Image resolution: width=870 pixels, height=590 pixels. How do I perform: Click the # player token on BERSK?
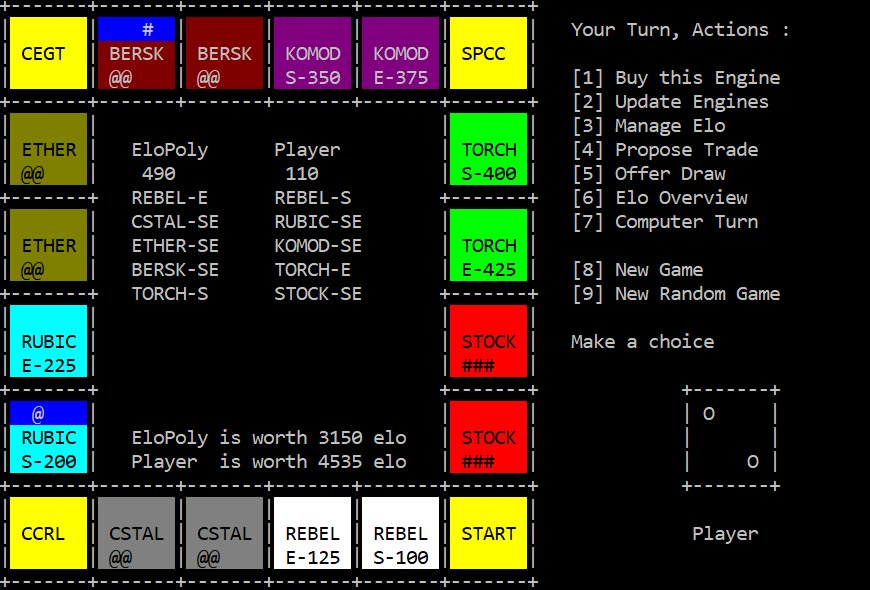coord(148,29)
